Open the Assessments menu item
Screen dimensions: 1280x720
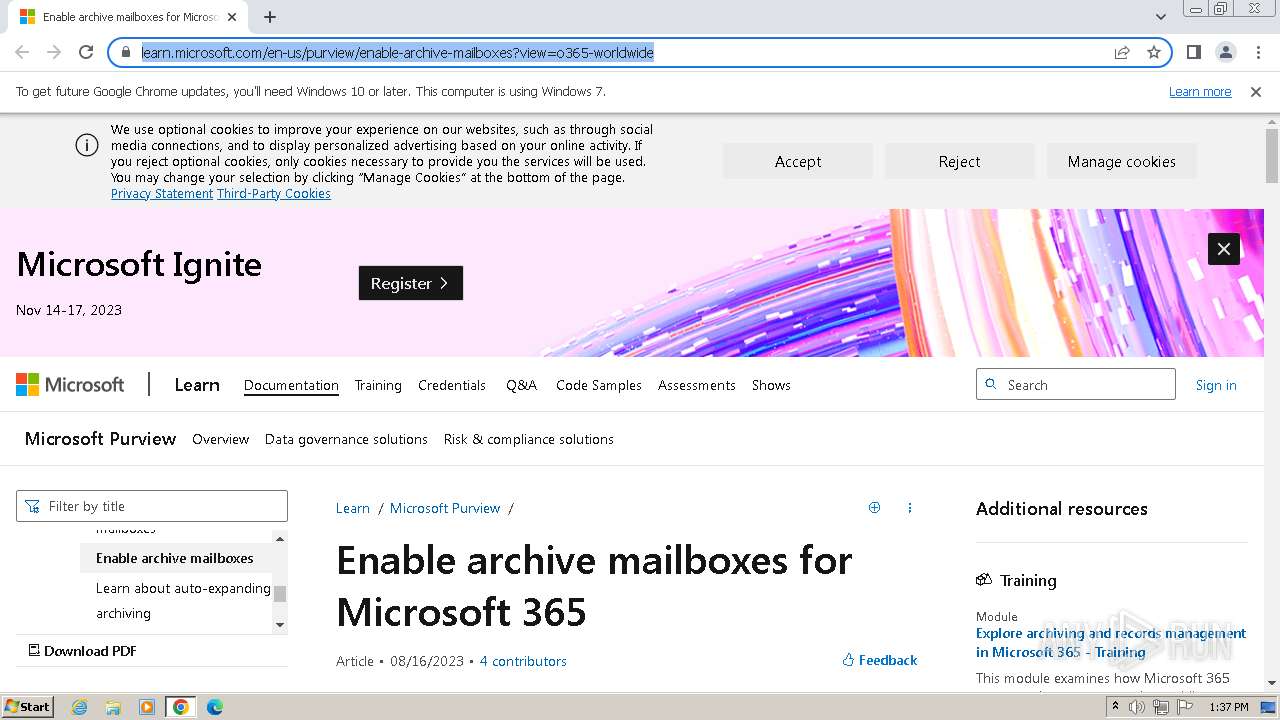tap(697, 385)
